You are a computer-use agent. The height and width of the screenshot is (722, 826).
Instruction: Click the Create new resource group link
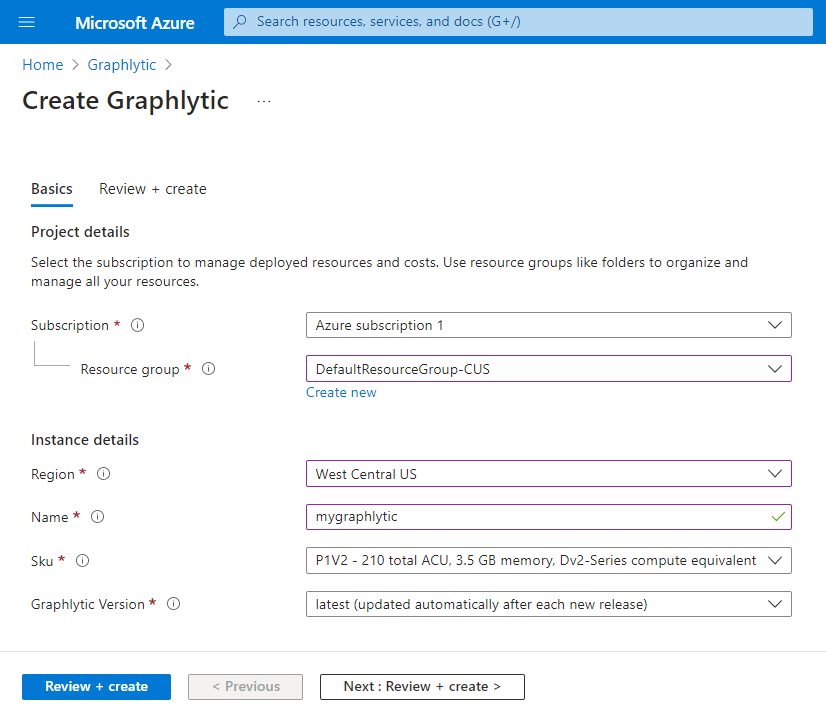tap(341, 393)
